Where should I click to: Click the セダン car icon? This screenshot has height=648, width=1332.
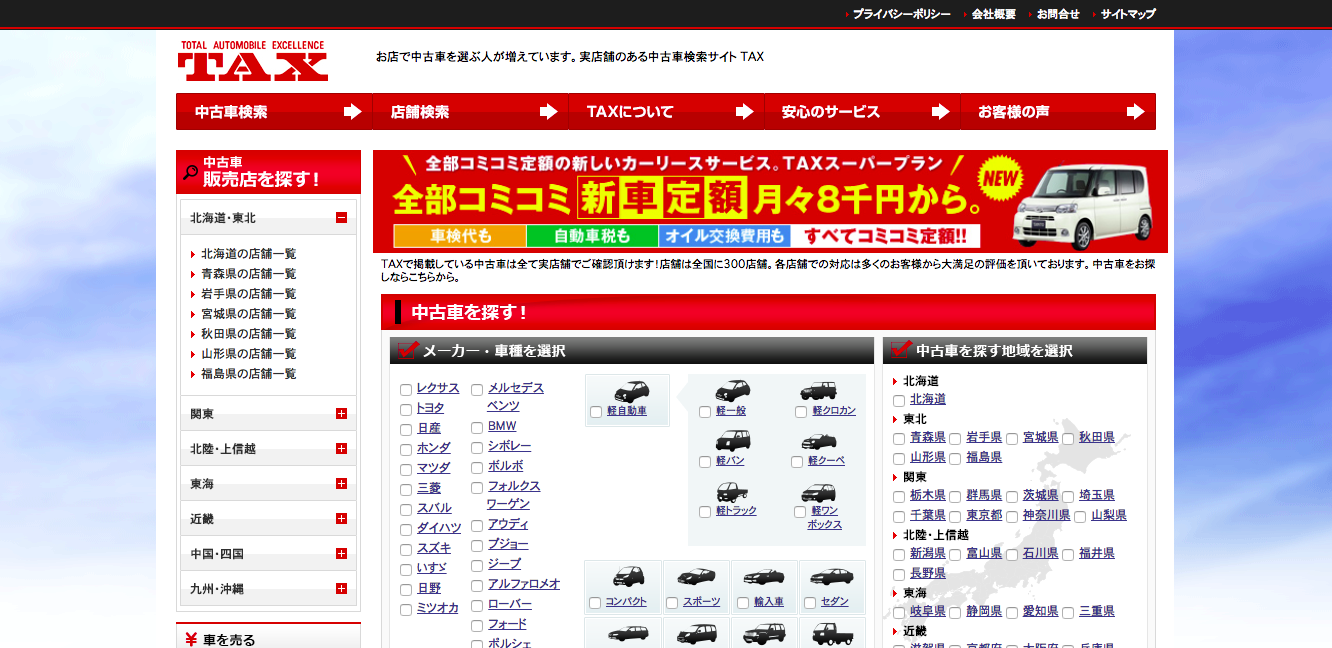click(831, 577)
